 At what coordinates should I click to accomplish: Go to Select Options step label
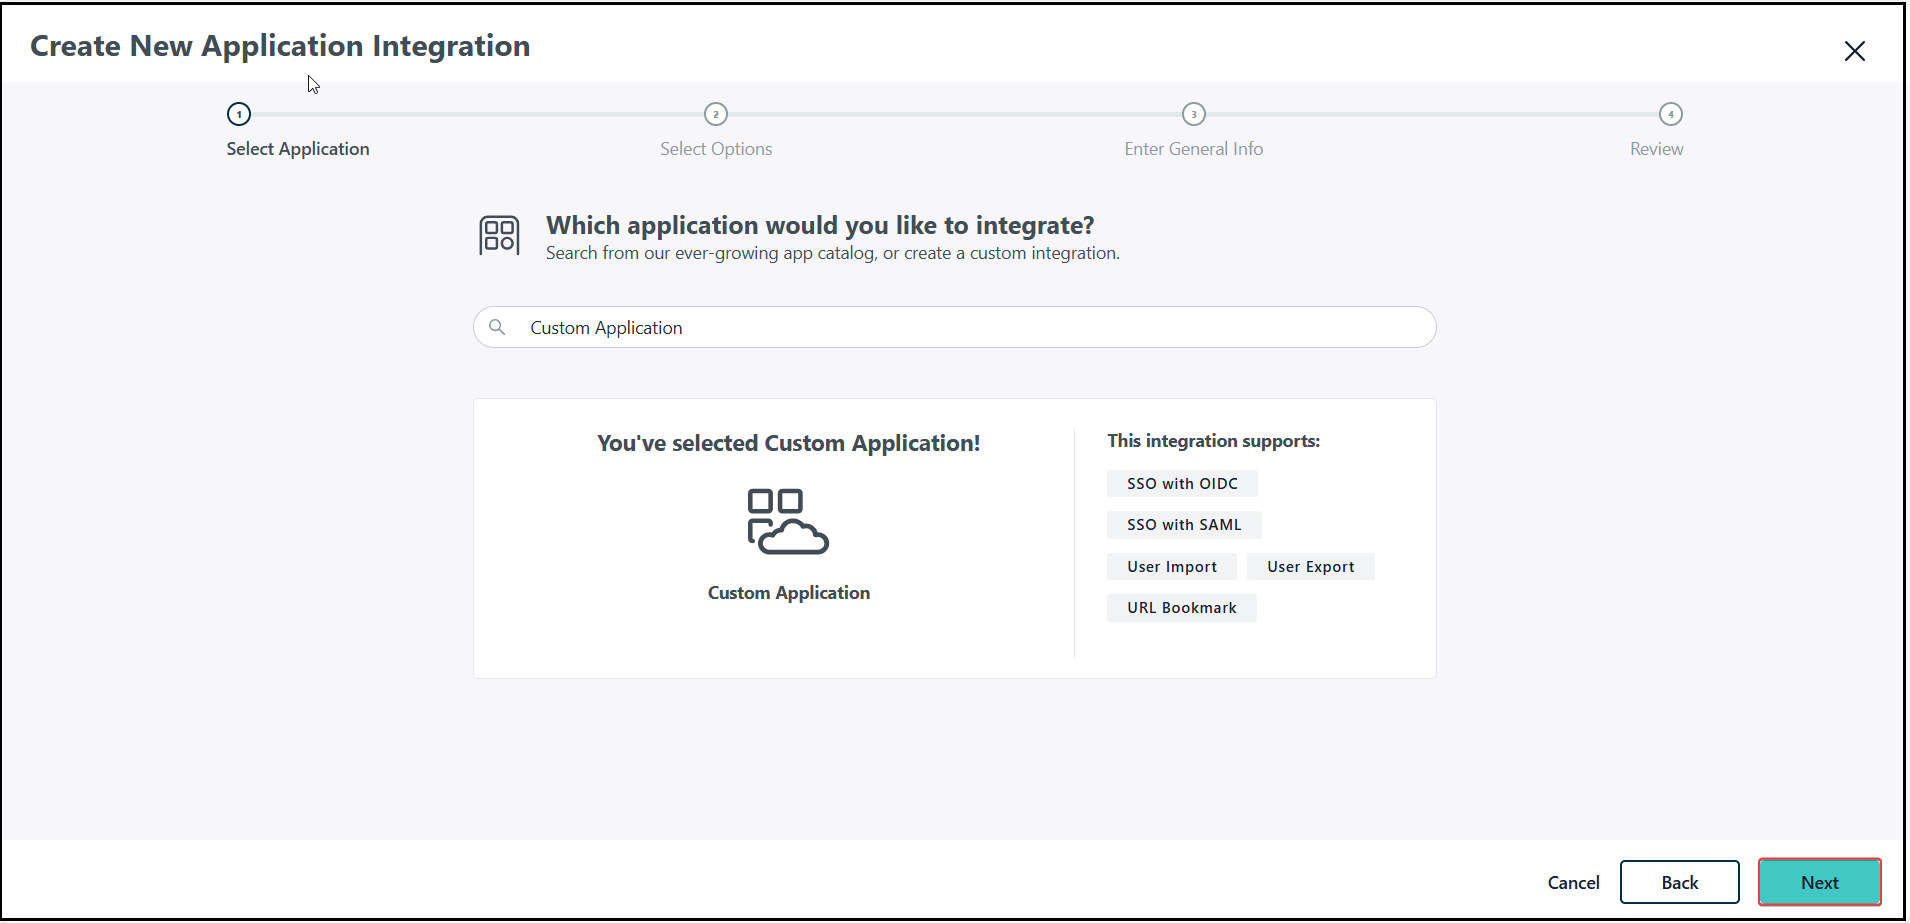tap(716, 149)
